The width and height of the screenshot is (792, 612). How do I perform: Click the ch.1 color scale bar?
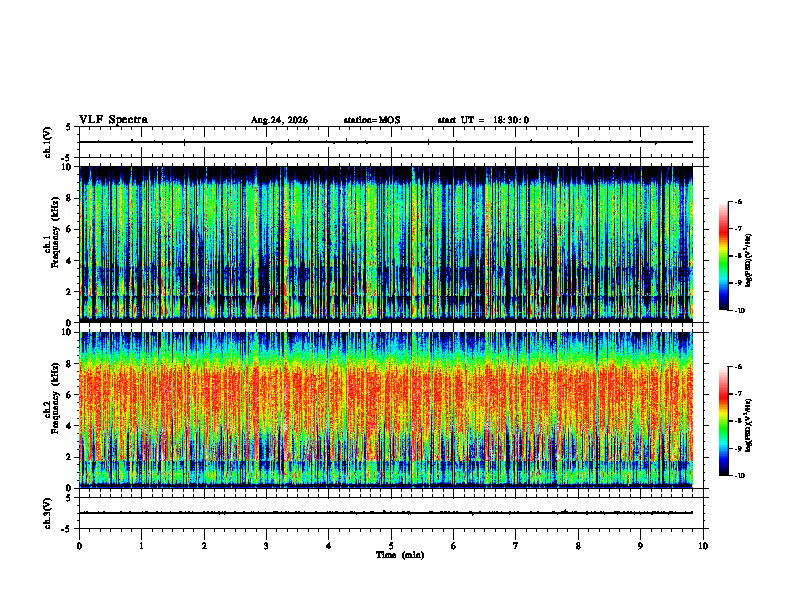(x=723, y=256)
